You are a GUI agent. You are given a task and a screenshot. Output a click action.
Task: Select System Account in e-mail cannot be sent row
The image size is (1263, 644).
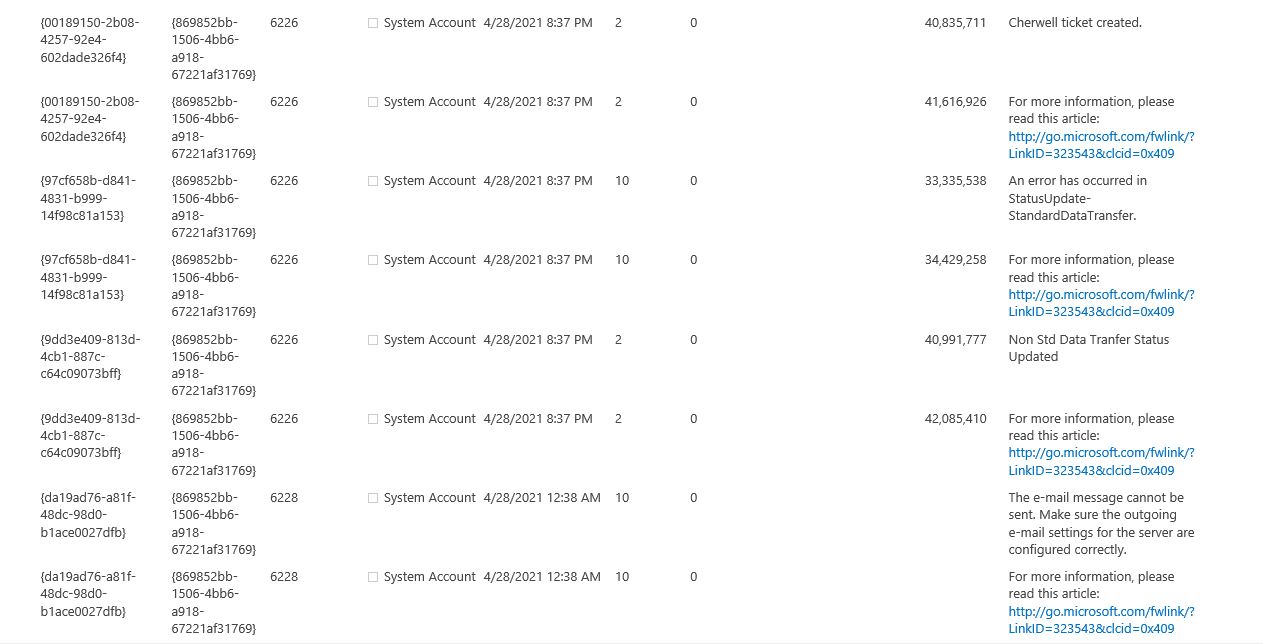point(430,498)
